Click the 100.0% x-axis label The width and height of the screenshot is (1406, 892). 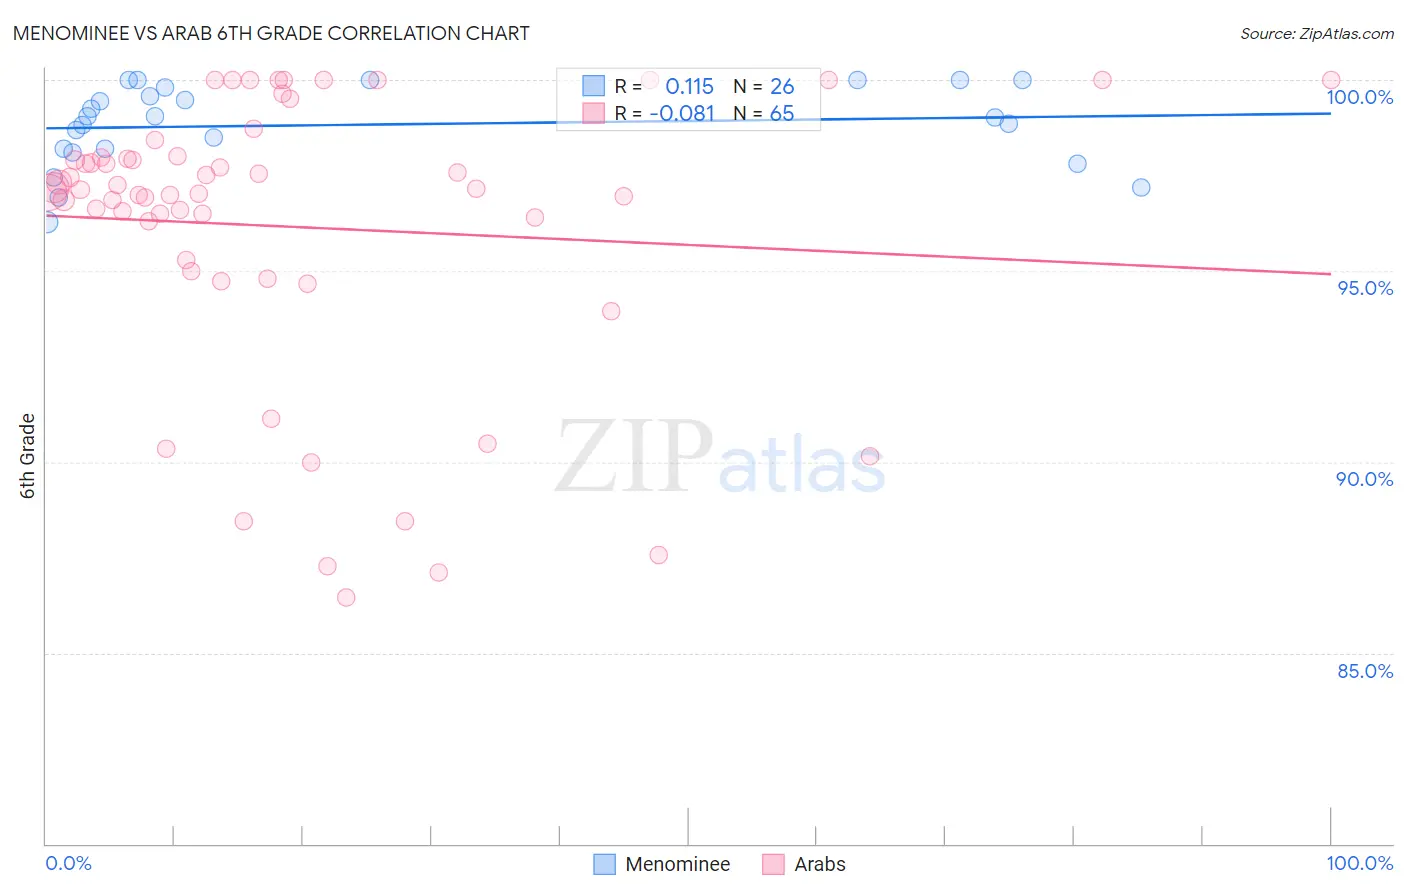1359,863
